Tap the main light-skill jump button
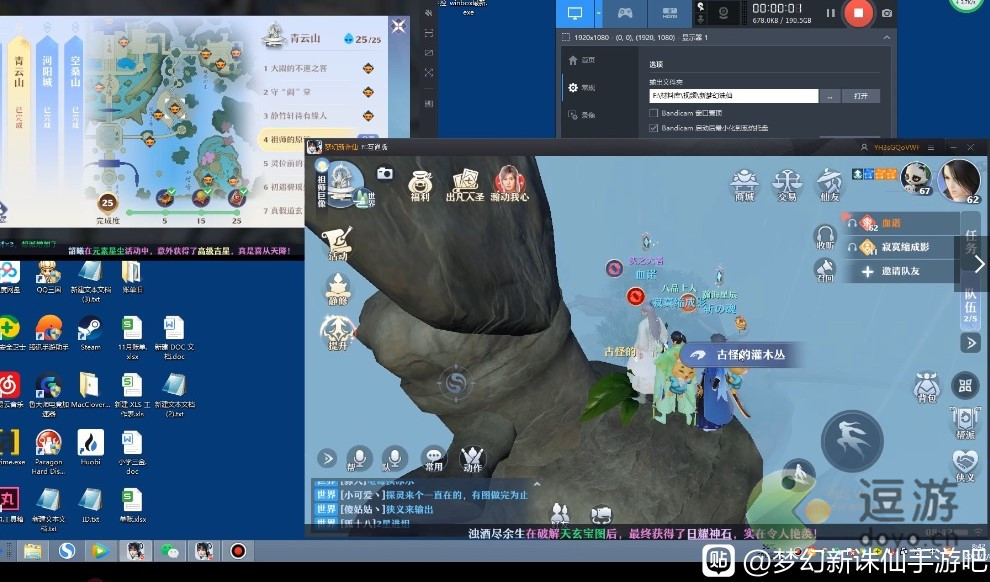 click(x=852, y=441)
